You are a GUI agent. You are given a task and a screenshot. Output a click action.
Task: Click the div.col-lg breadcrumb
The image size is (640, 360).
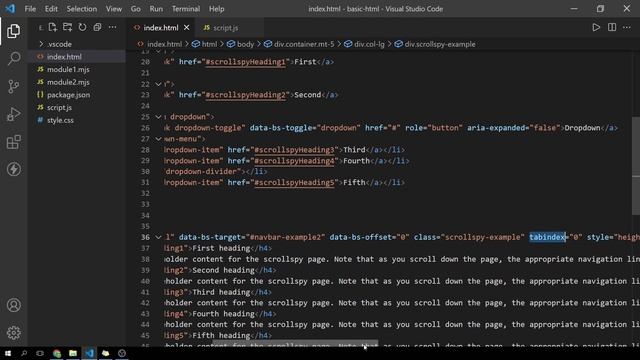coord(369,44)
